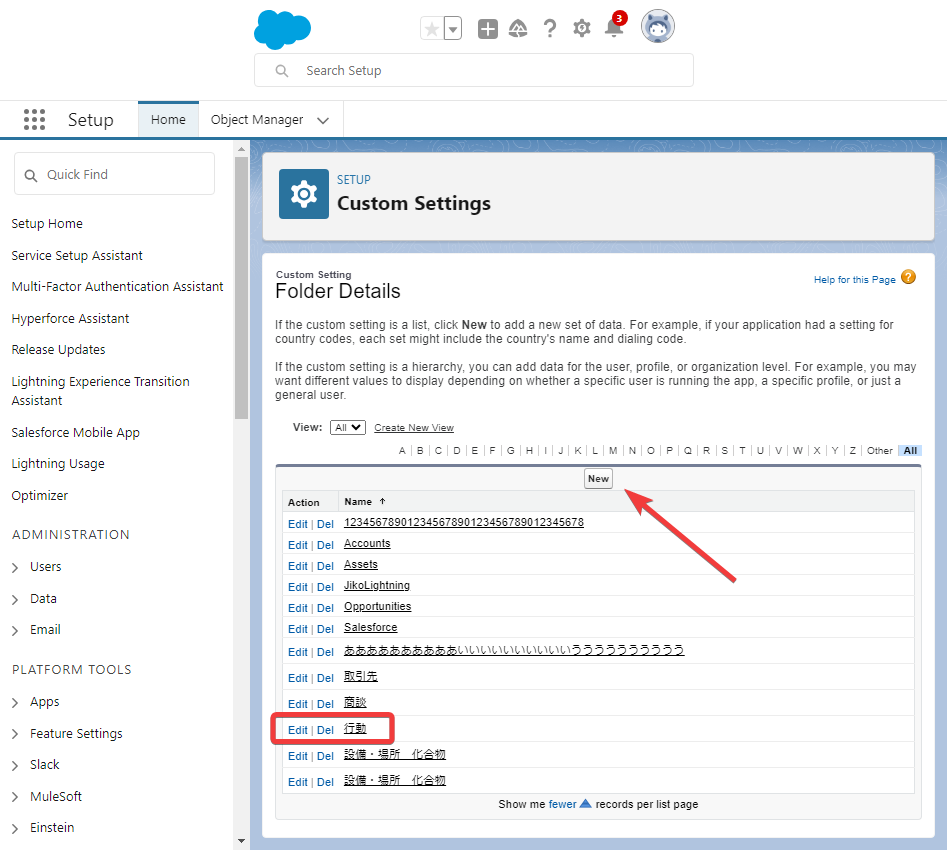The height and width of the screenshot is (850, 947).
Task: Open the user avatar profile menu
Action: coord(657,27)
